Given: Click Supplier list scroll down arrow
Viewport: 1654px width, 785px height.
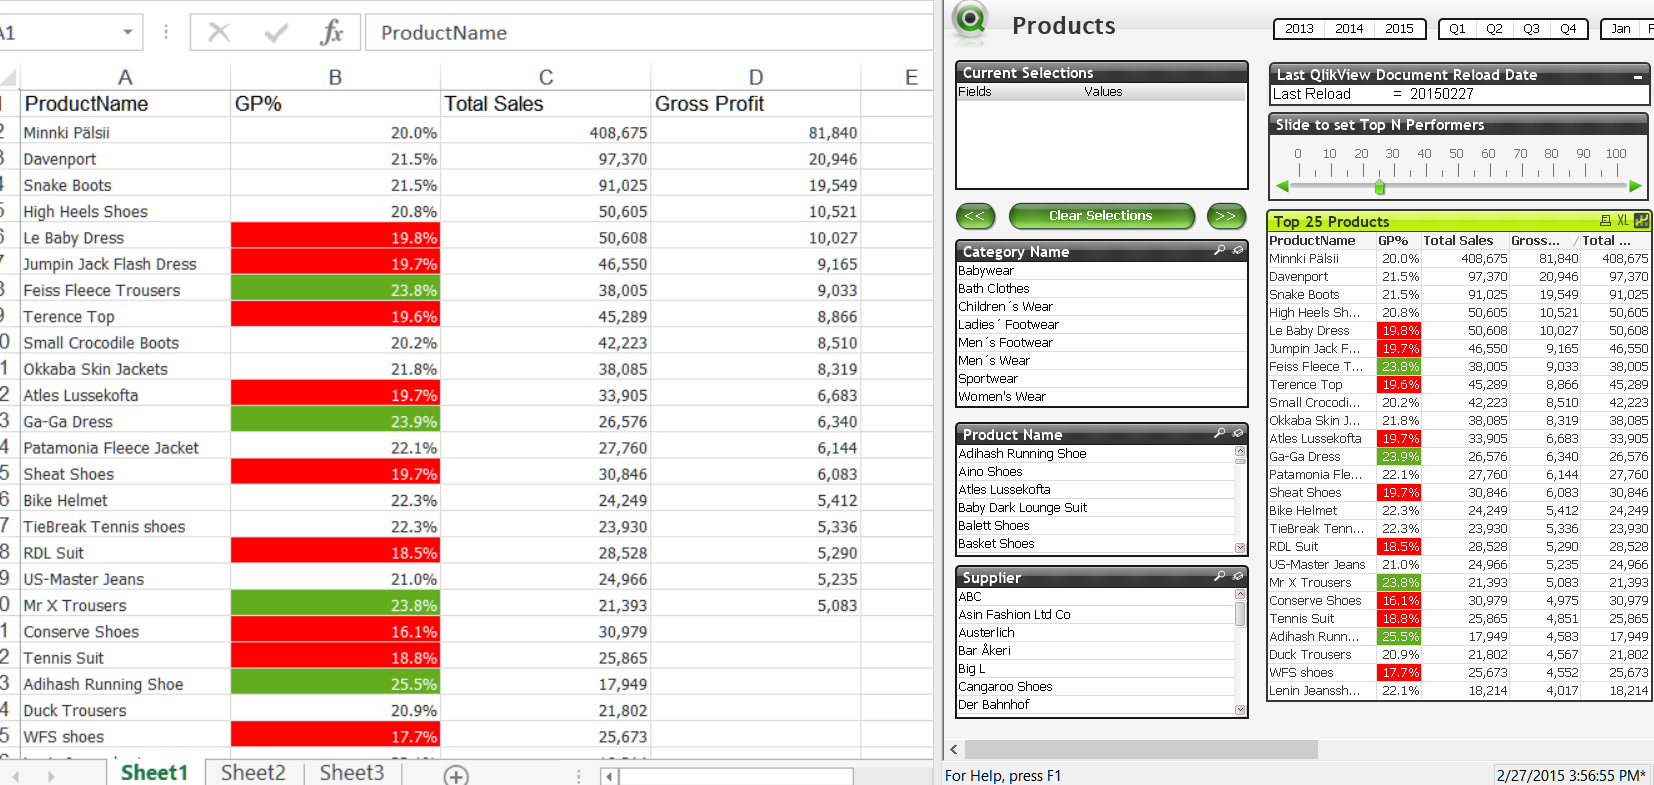Looking at the screenshot, I should click(1240, 710).
